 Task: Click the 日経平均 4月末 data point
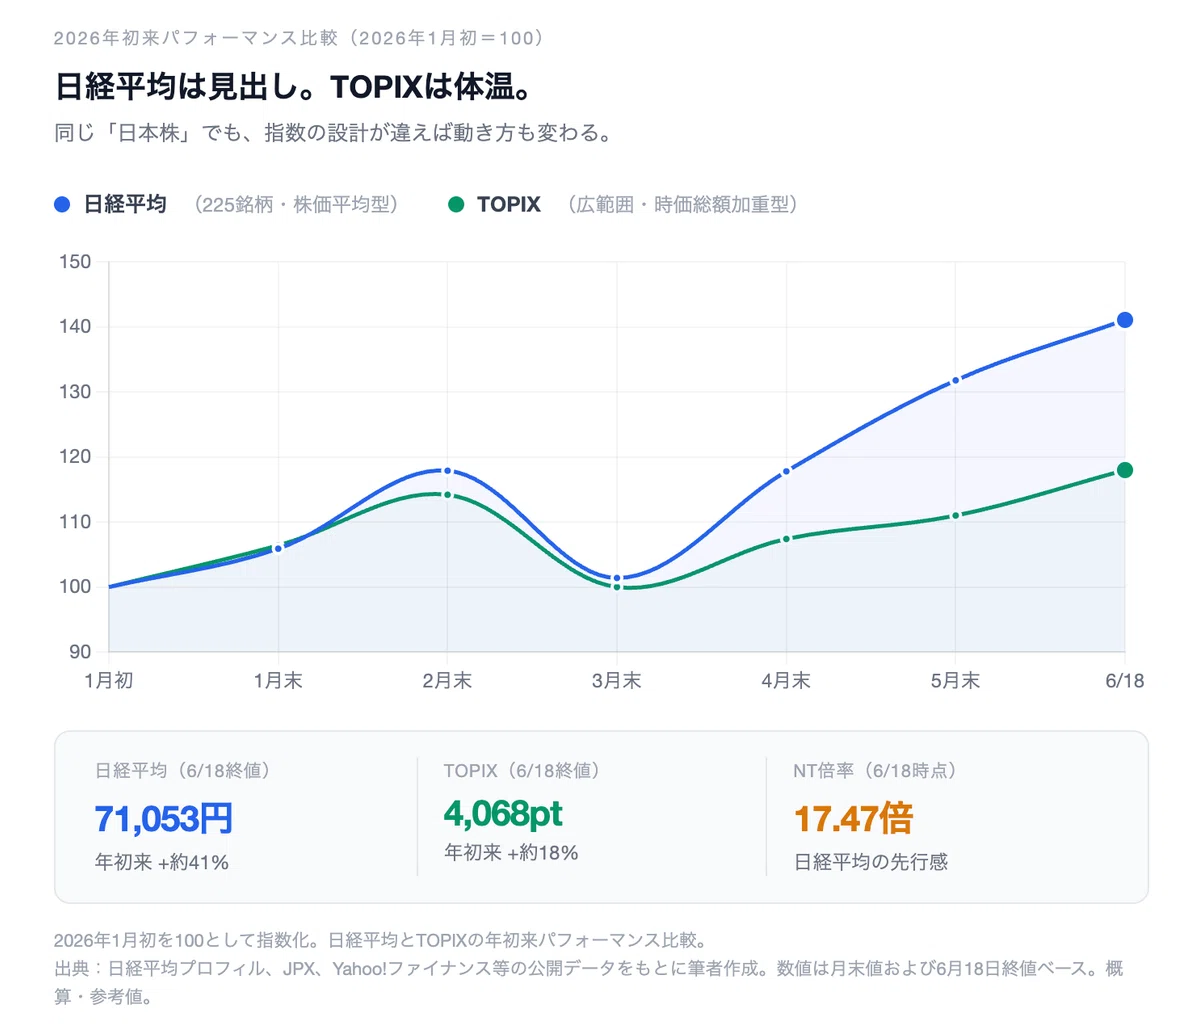coord(786,471)
